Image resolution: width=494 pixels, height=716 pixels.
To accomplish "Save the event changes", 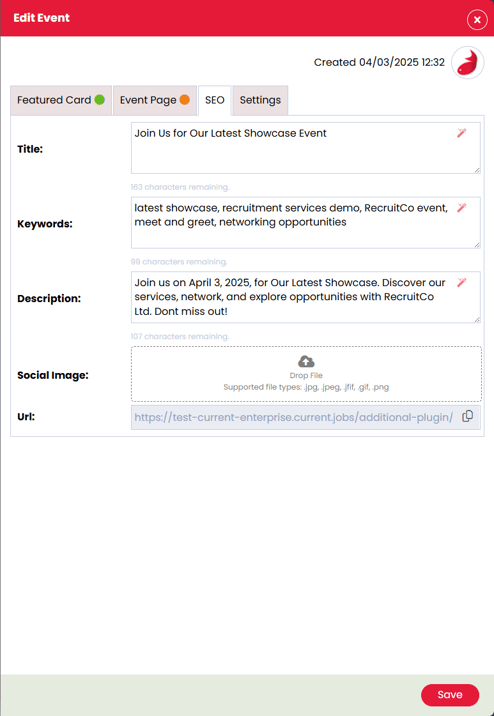I will point(450,695).
